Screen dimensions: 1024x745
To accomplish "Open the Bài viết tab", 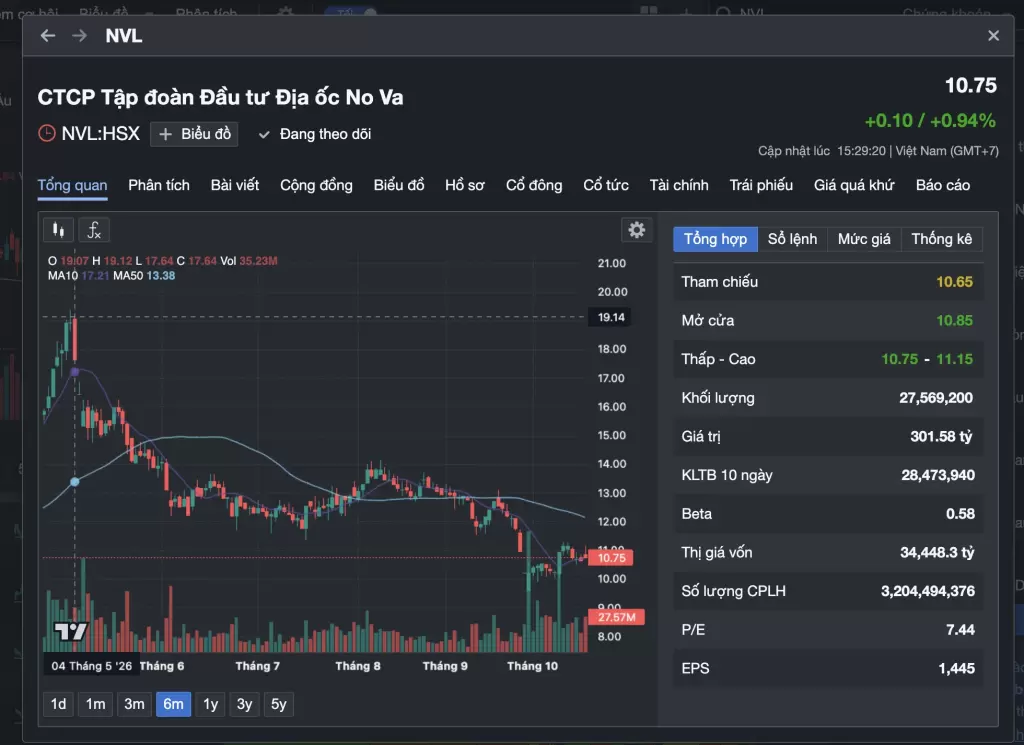I will [x=235, y=185].
